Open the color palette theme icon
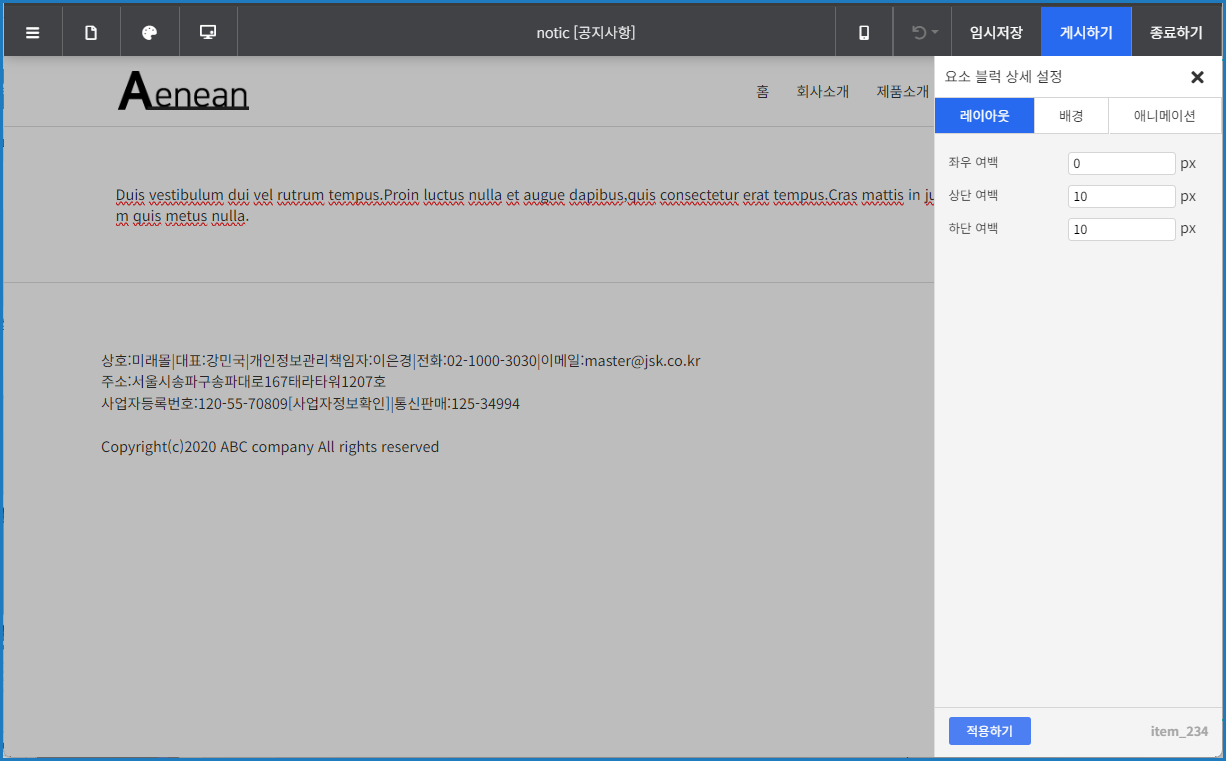1226x761 pixels. (150, 32)
